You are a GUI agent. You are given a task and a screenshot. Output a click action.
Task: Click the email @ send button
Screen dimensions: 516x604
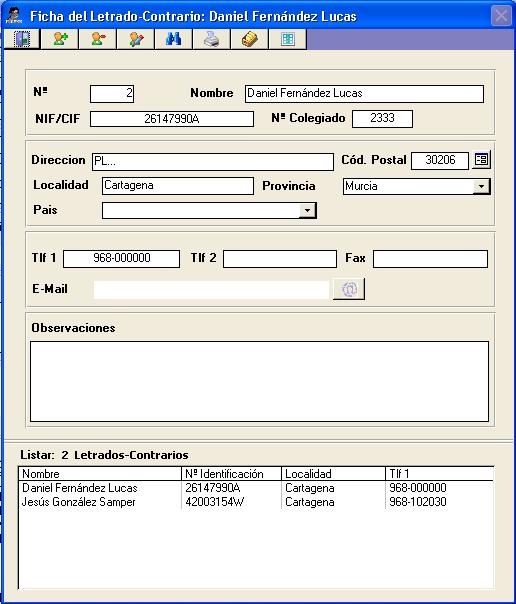[x=349, y=289]
